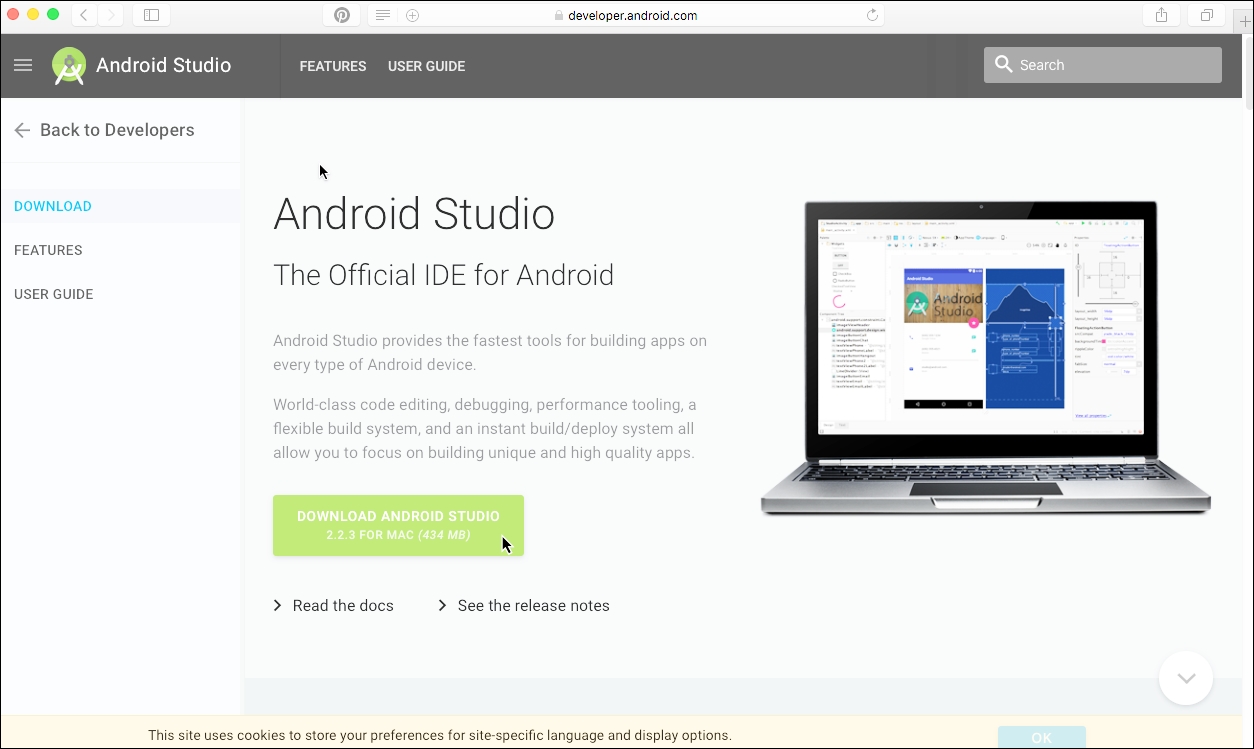
Task: Select FEATURES in the left sidebar
Action: tap(48, 250)
